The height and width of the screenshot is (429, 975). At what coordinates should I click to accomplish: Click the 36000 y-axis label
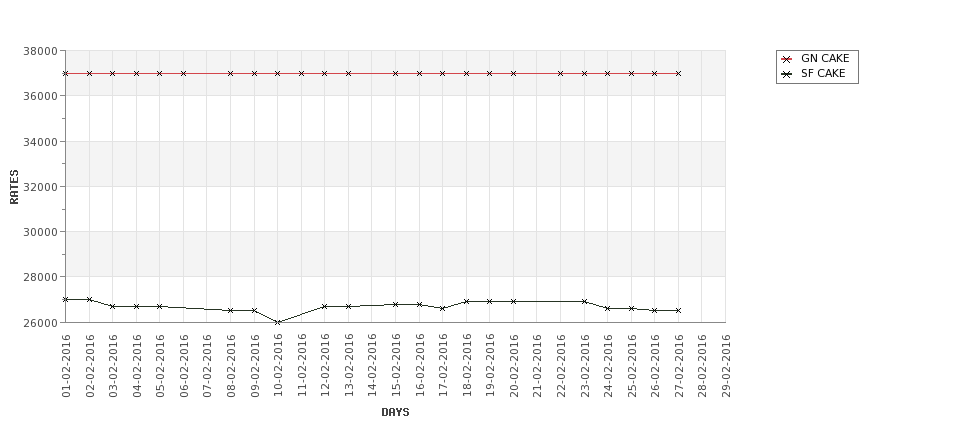40,96
